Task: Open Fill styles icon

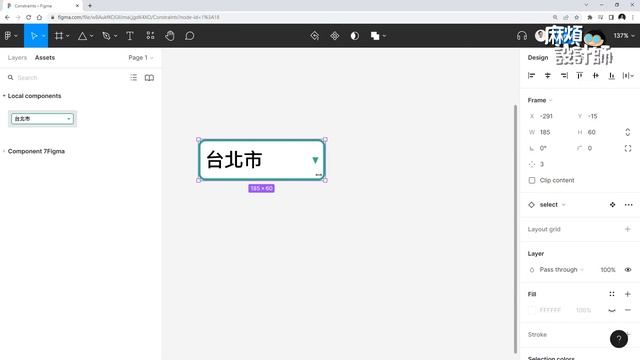Action: point(612,294)
